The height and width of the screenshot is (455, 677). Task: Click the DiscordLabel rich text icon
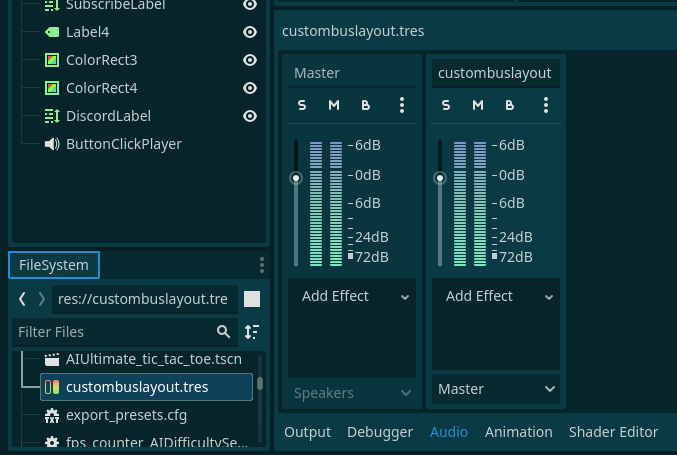click(52, 116)
